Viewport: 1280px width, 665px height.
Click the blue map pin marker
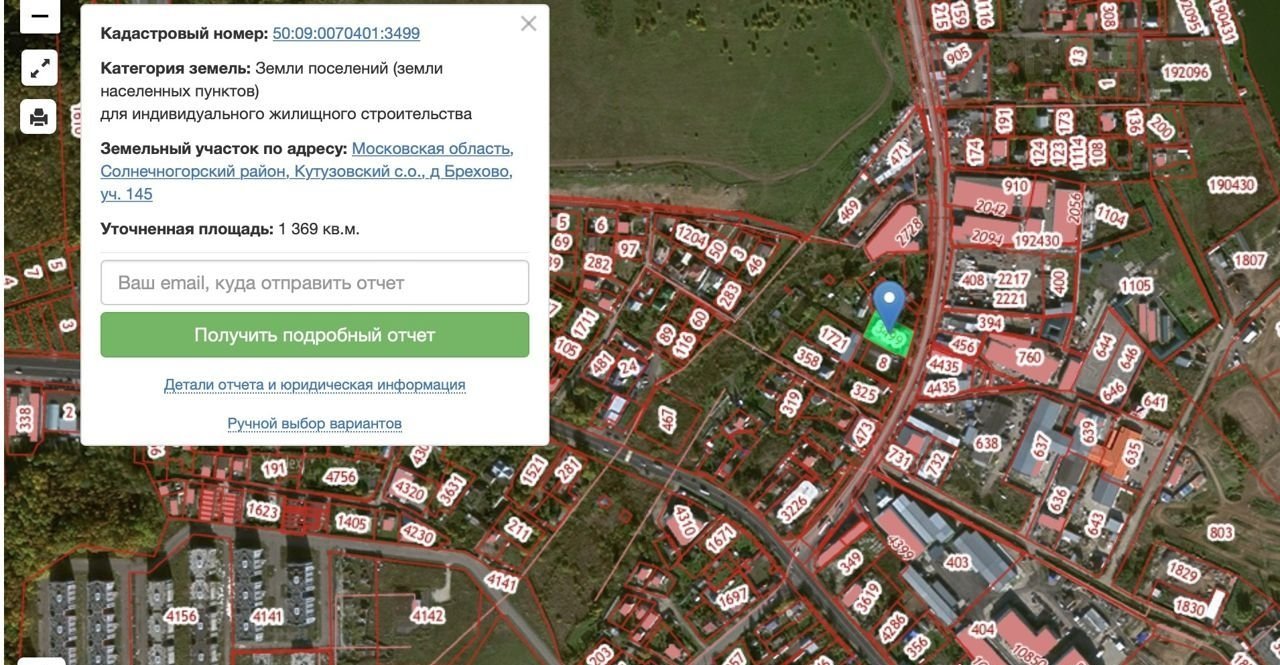889,304
